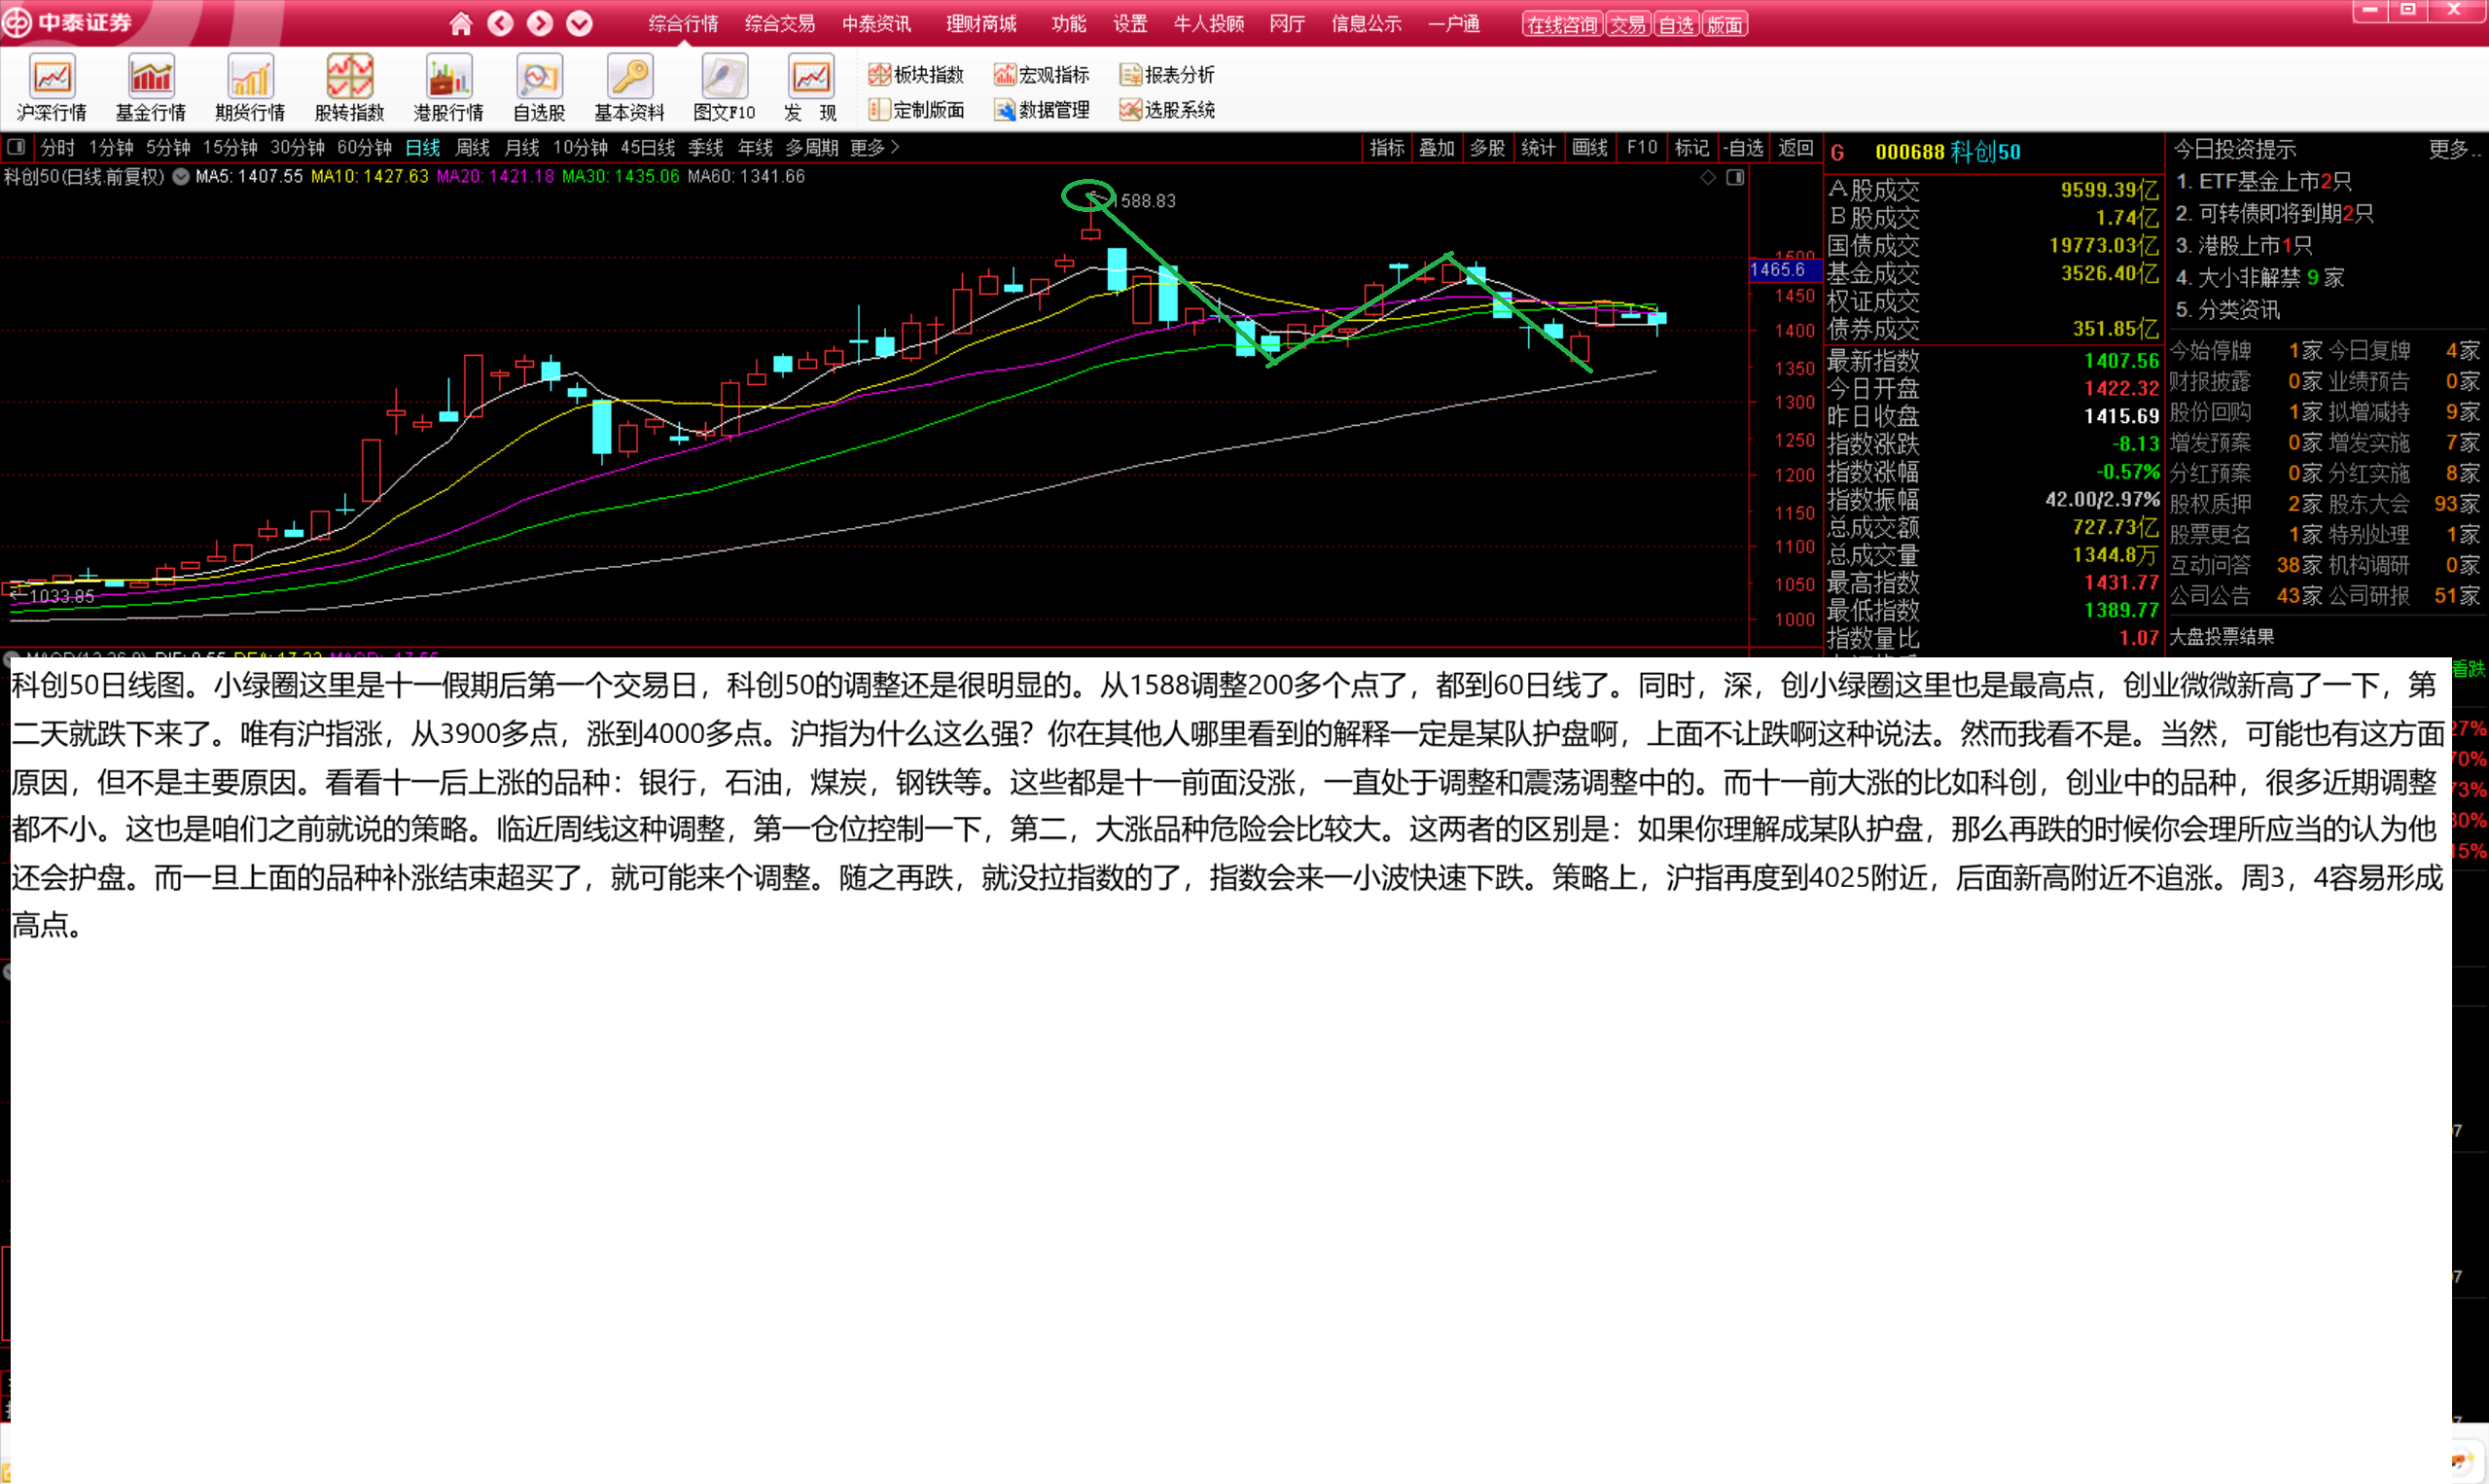The width and height of the screenshot is (2489, 1484).
Task: Open 港股行情 Hong Kong stocks icon
Action: click(448, 77)
